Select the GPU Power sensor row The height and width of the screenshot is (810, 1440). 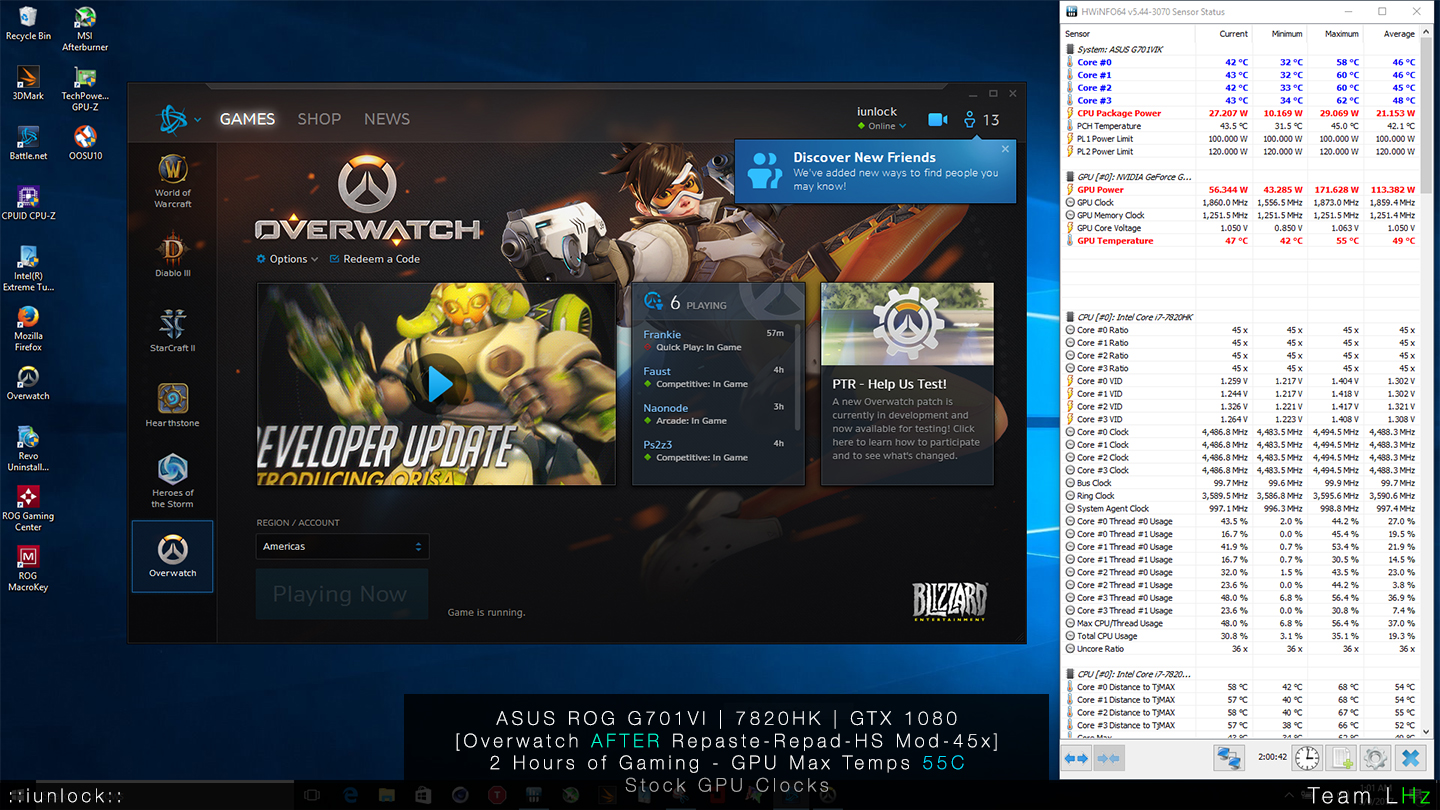pos(1240,190)
